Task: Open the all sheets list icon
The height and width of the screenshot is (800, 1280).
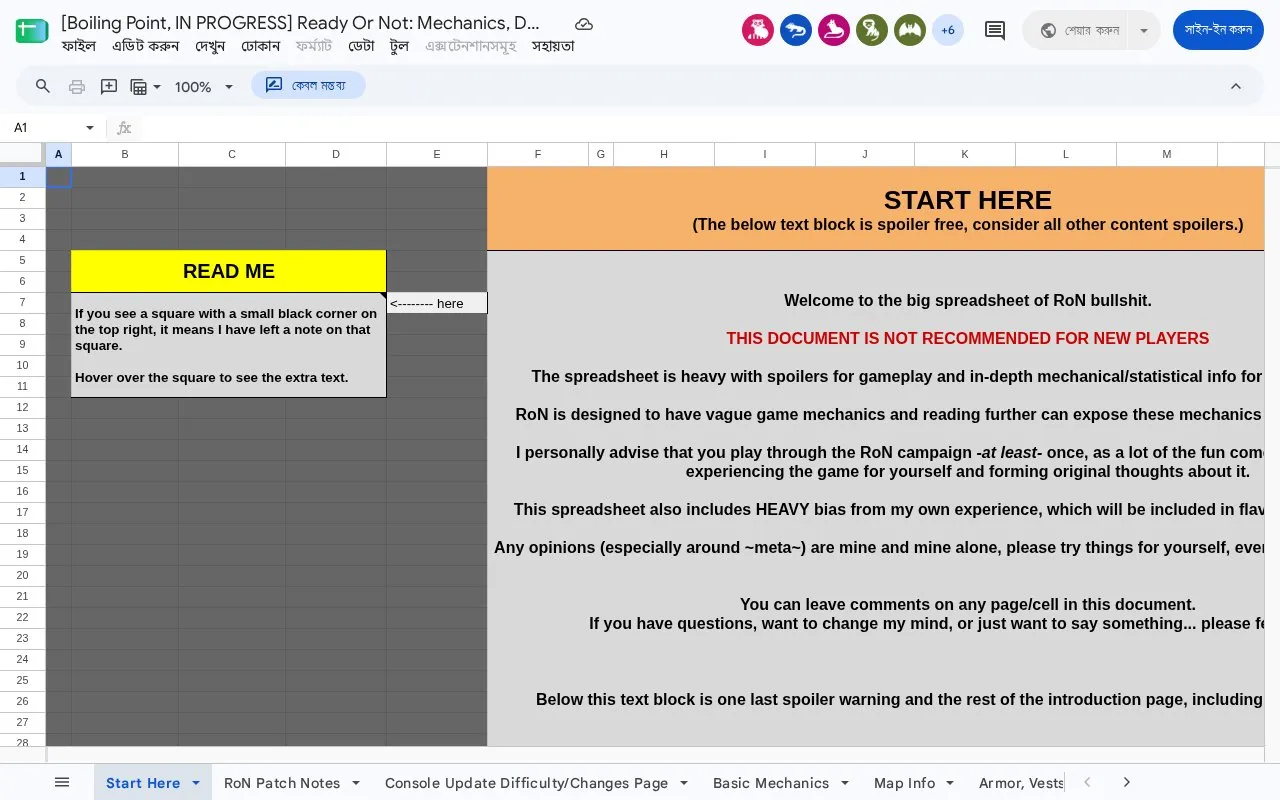Action: (62, 782)
